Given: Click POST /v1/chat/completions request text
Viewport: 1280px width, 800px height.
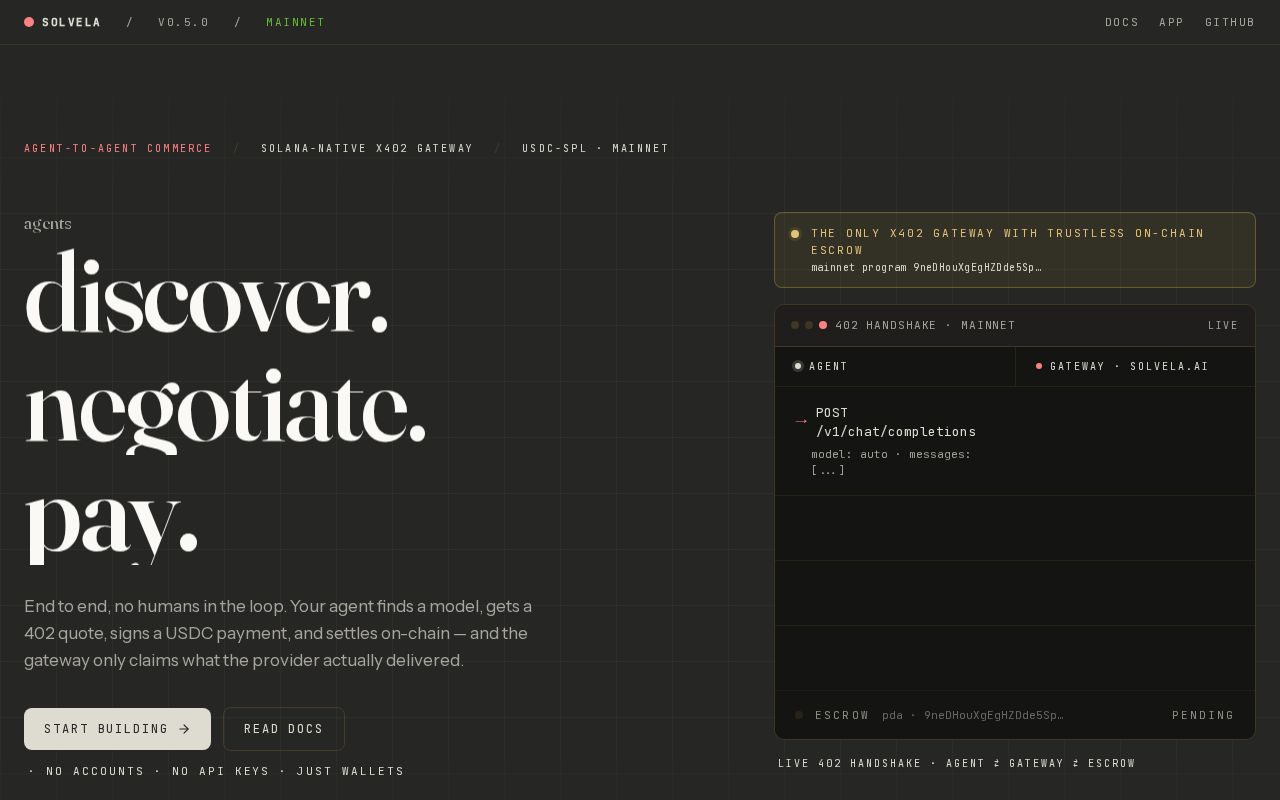Looking at the screenshot, I should click(x=896, y=422).
